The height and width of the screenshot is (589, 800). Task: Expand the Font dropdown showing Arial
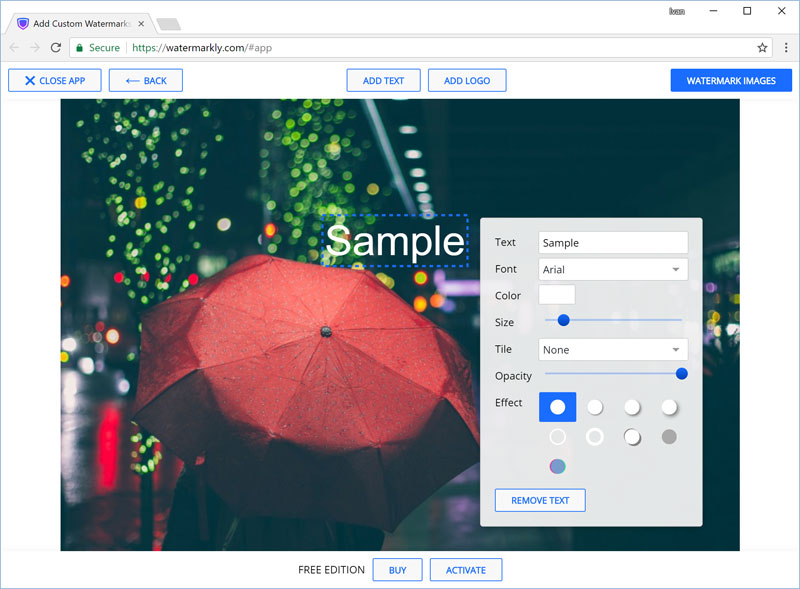tap(613, 269)
